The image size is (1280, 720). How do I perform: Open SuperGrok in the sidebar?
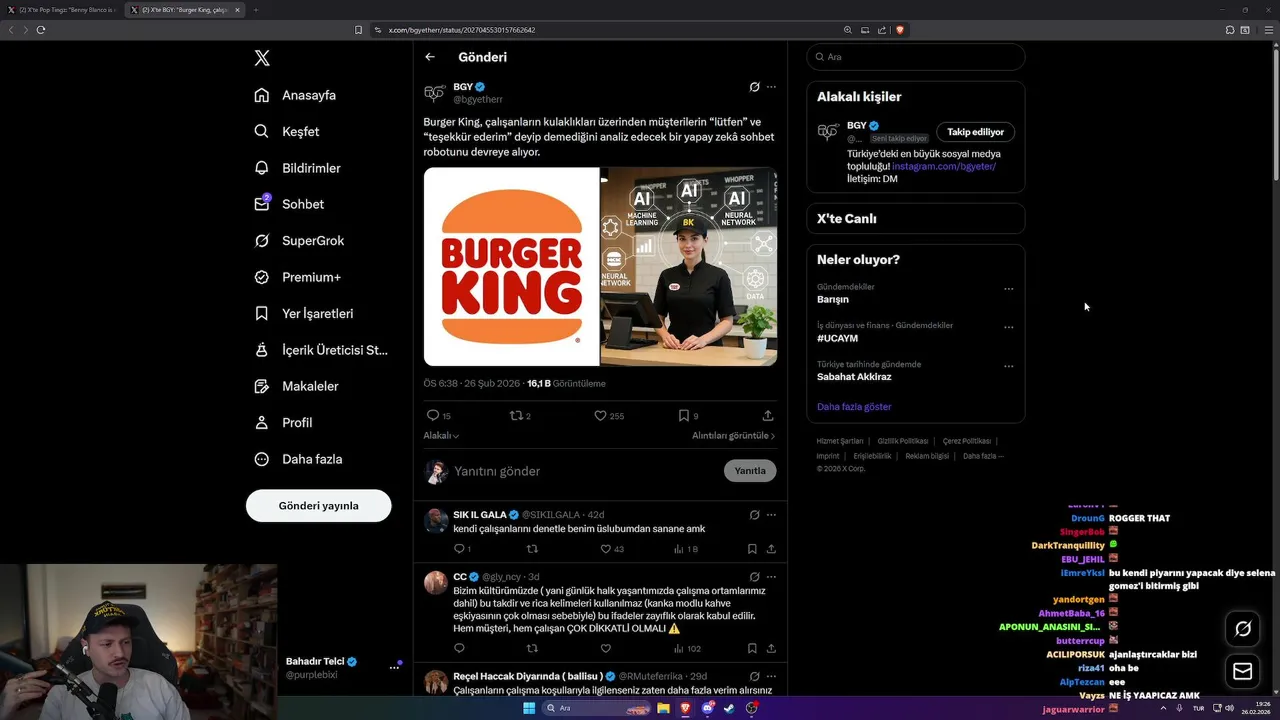click(x=299, y=241)
